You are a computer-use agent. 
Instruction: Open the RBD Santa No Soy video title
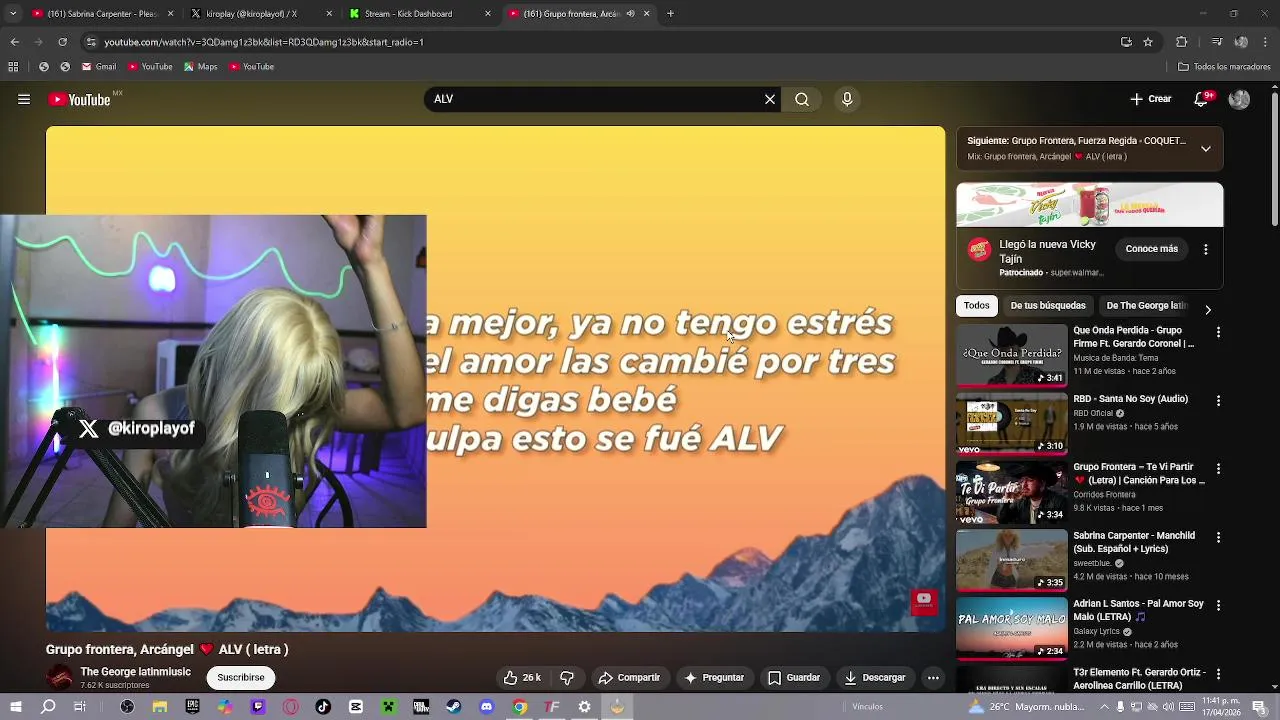point(1130,399)
